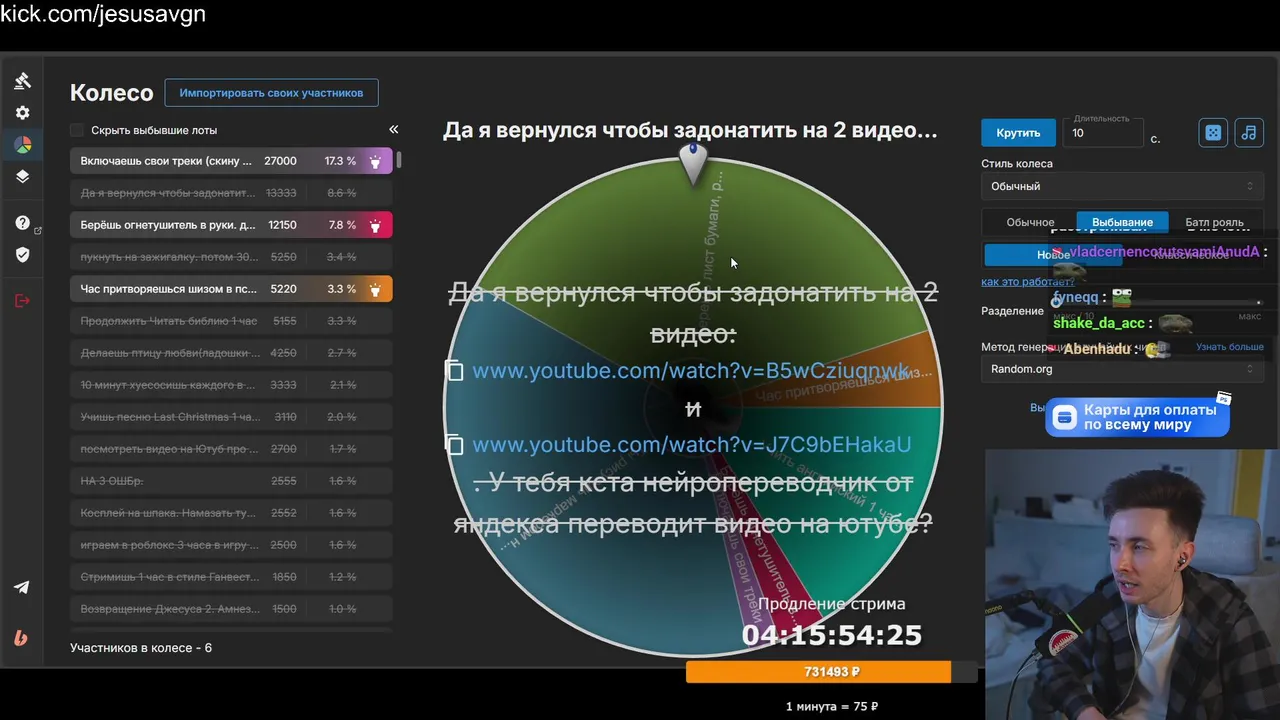Select lot 'Включаешь свои треки (скину'
Image resolution: width=1280 pixels, height=720 pixels.
pyautogui.click(x=231, y=161)
